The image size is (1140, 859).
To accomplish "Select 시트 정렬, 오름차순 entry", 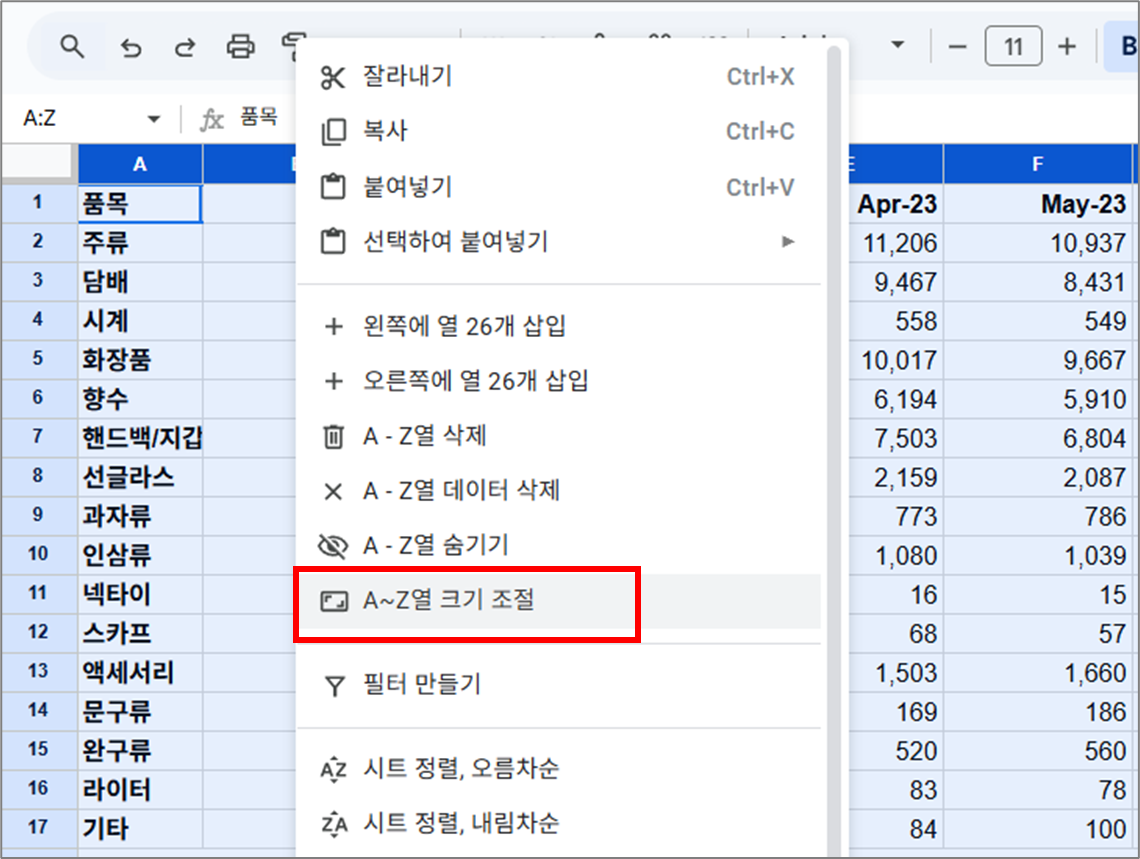I will (558, 769).
